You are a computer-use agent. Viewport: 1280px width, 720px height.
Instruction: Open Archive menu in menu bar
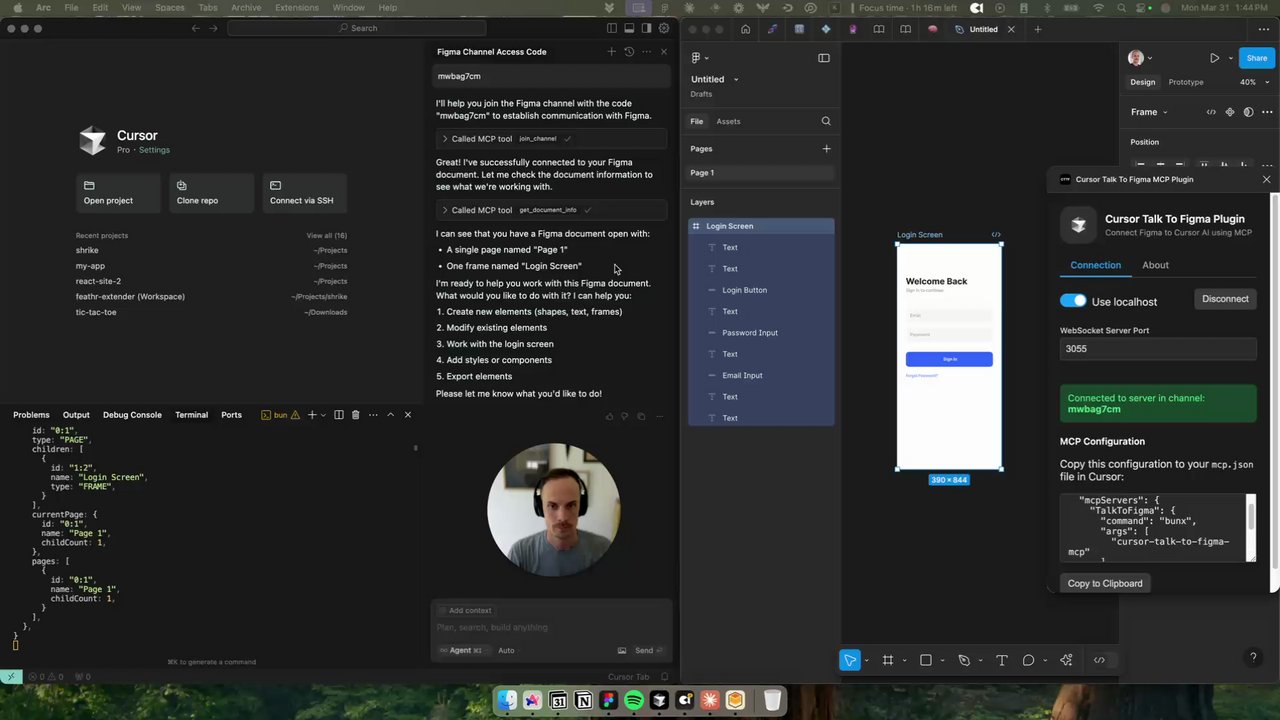[246, 7]
